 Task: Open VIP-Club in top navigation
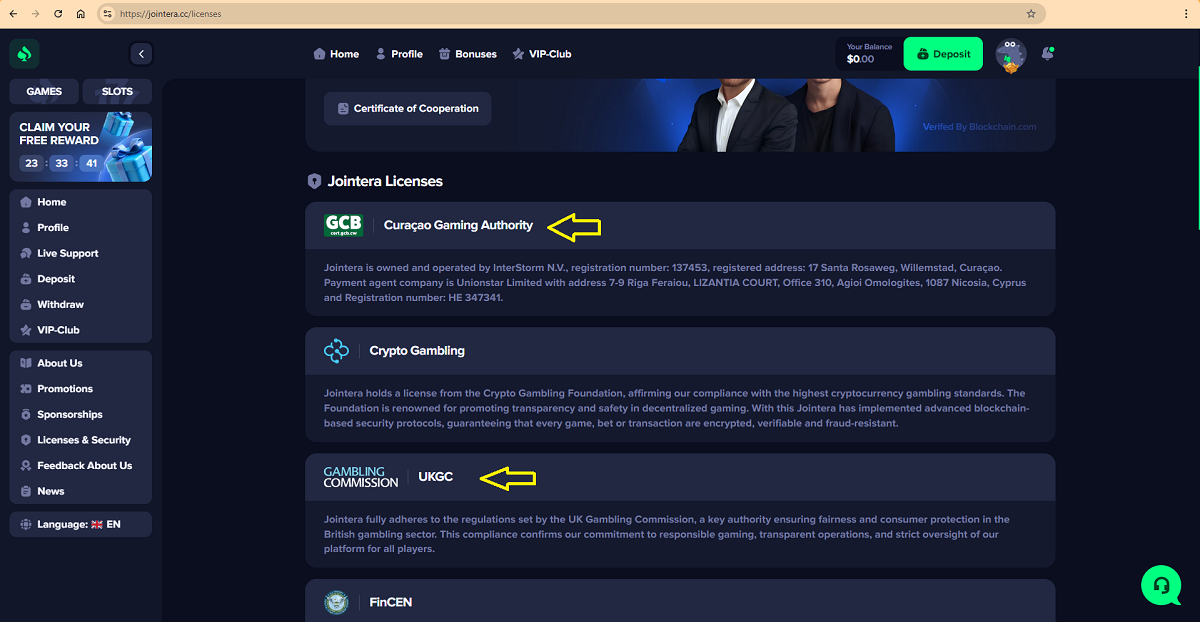[x=542, y=54]
